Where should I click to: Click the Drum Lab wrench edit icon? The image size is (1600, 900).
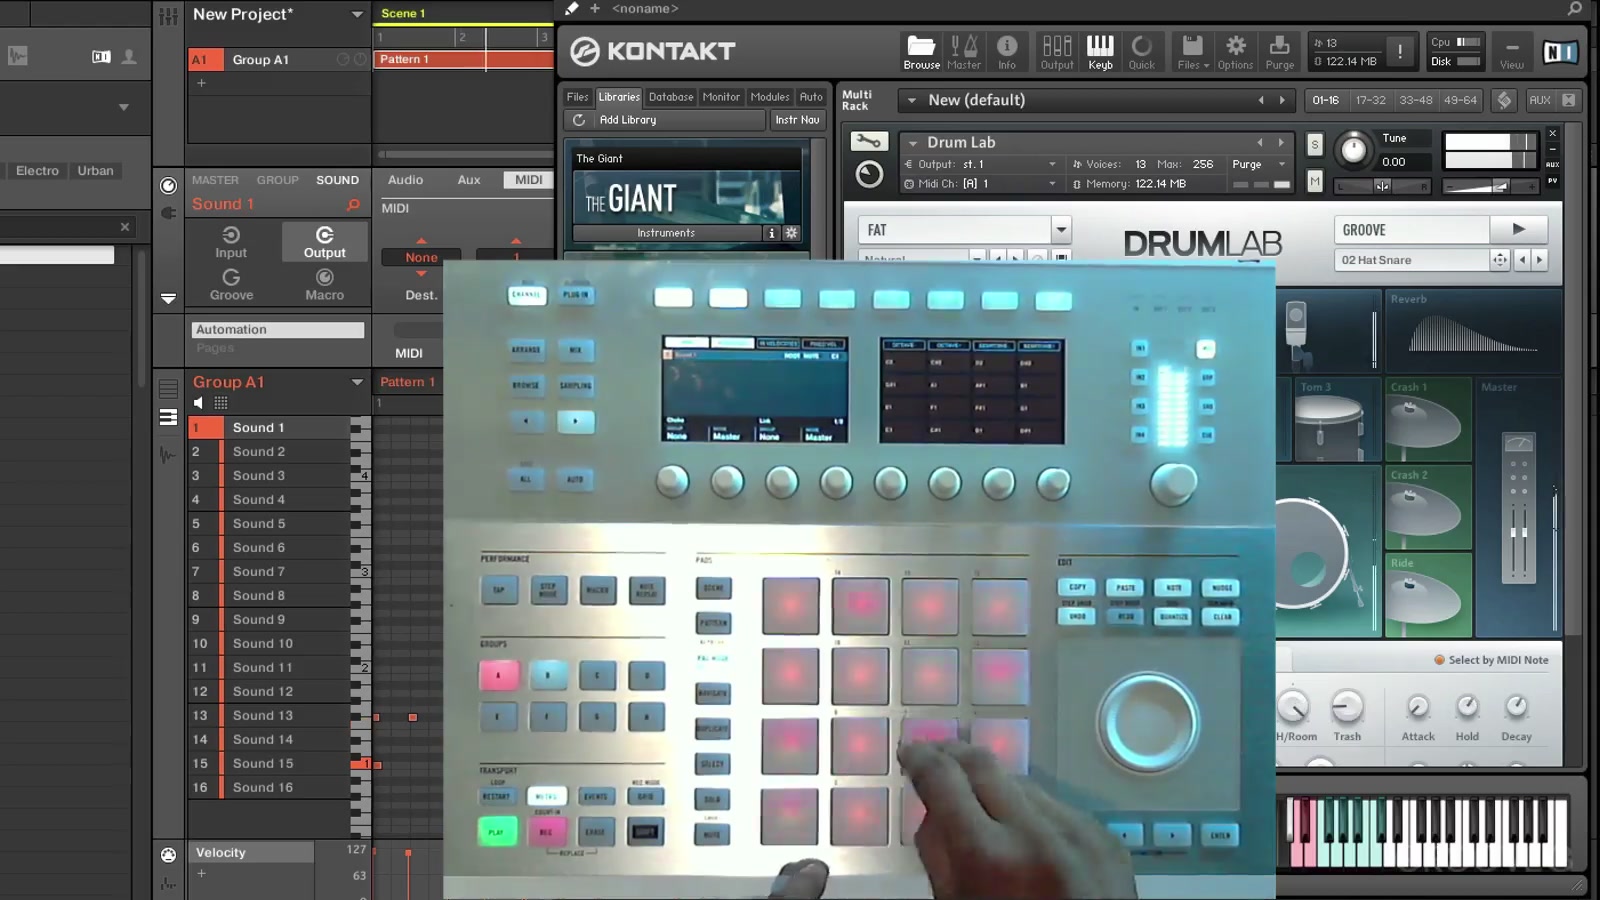coord(869,142)
